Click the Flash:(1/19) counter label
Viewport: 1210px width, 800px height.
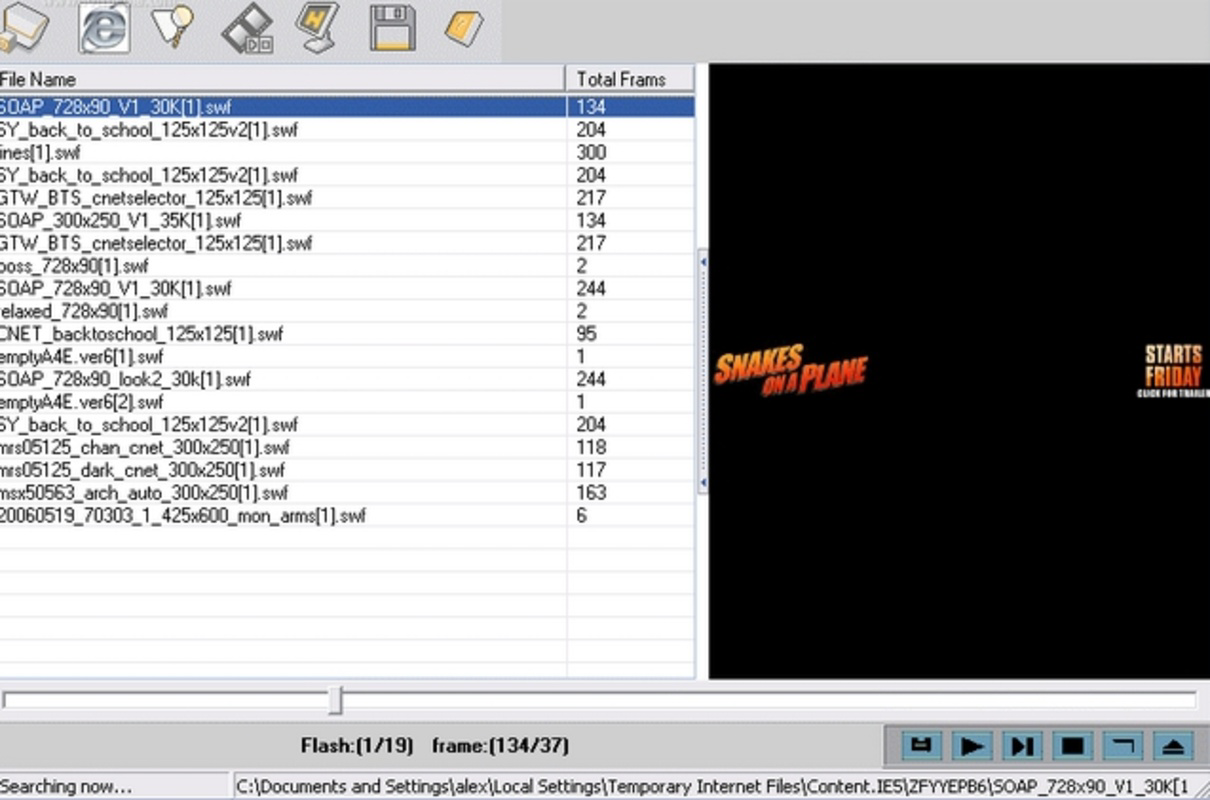[x=357, y=746]
